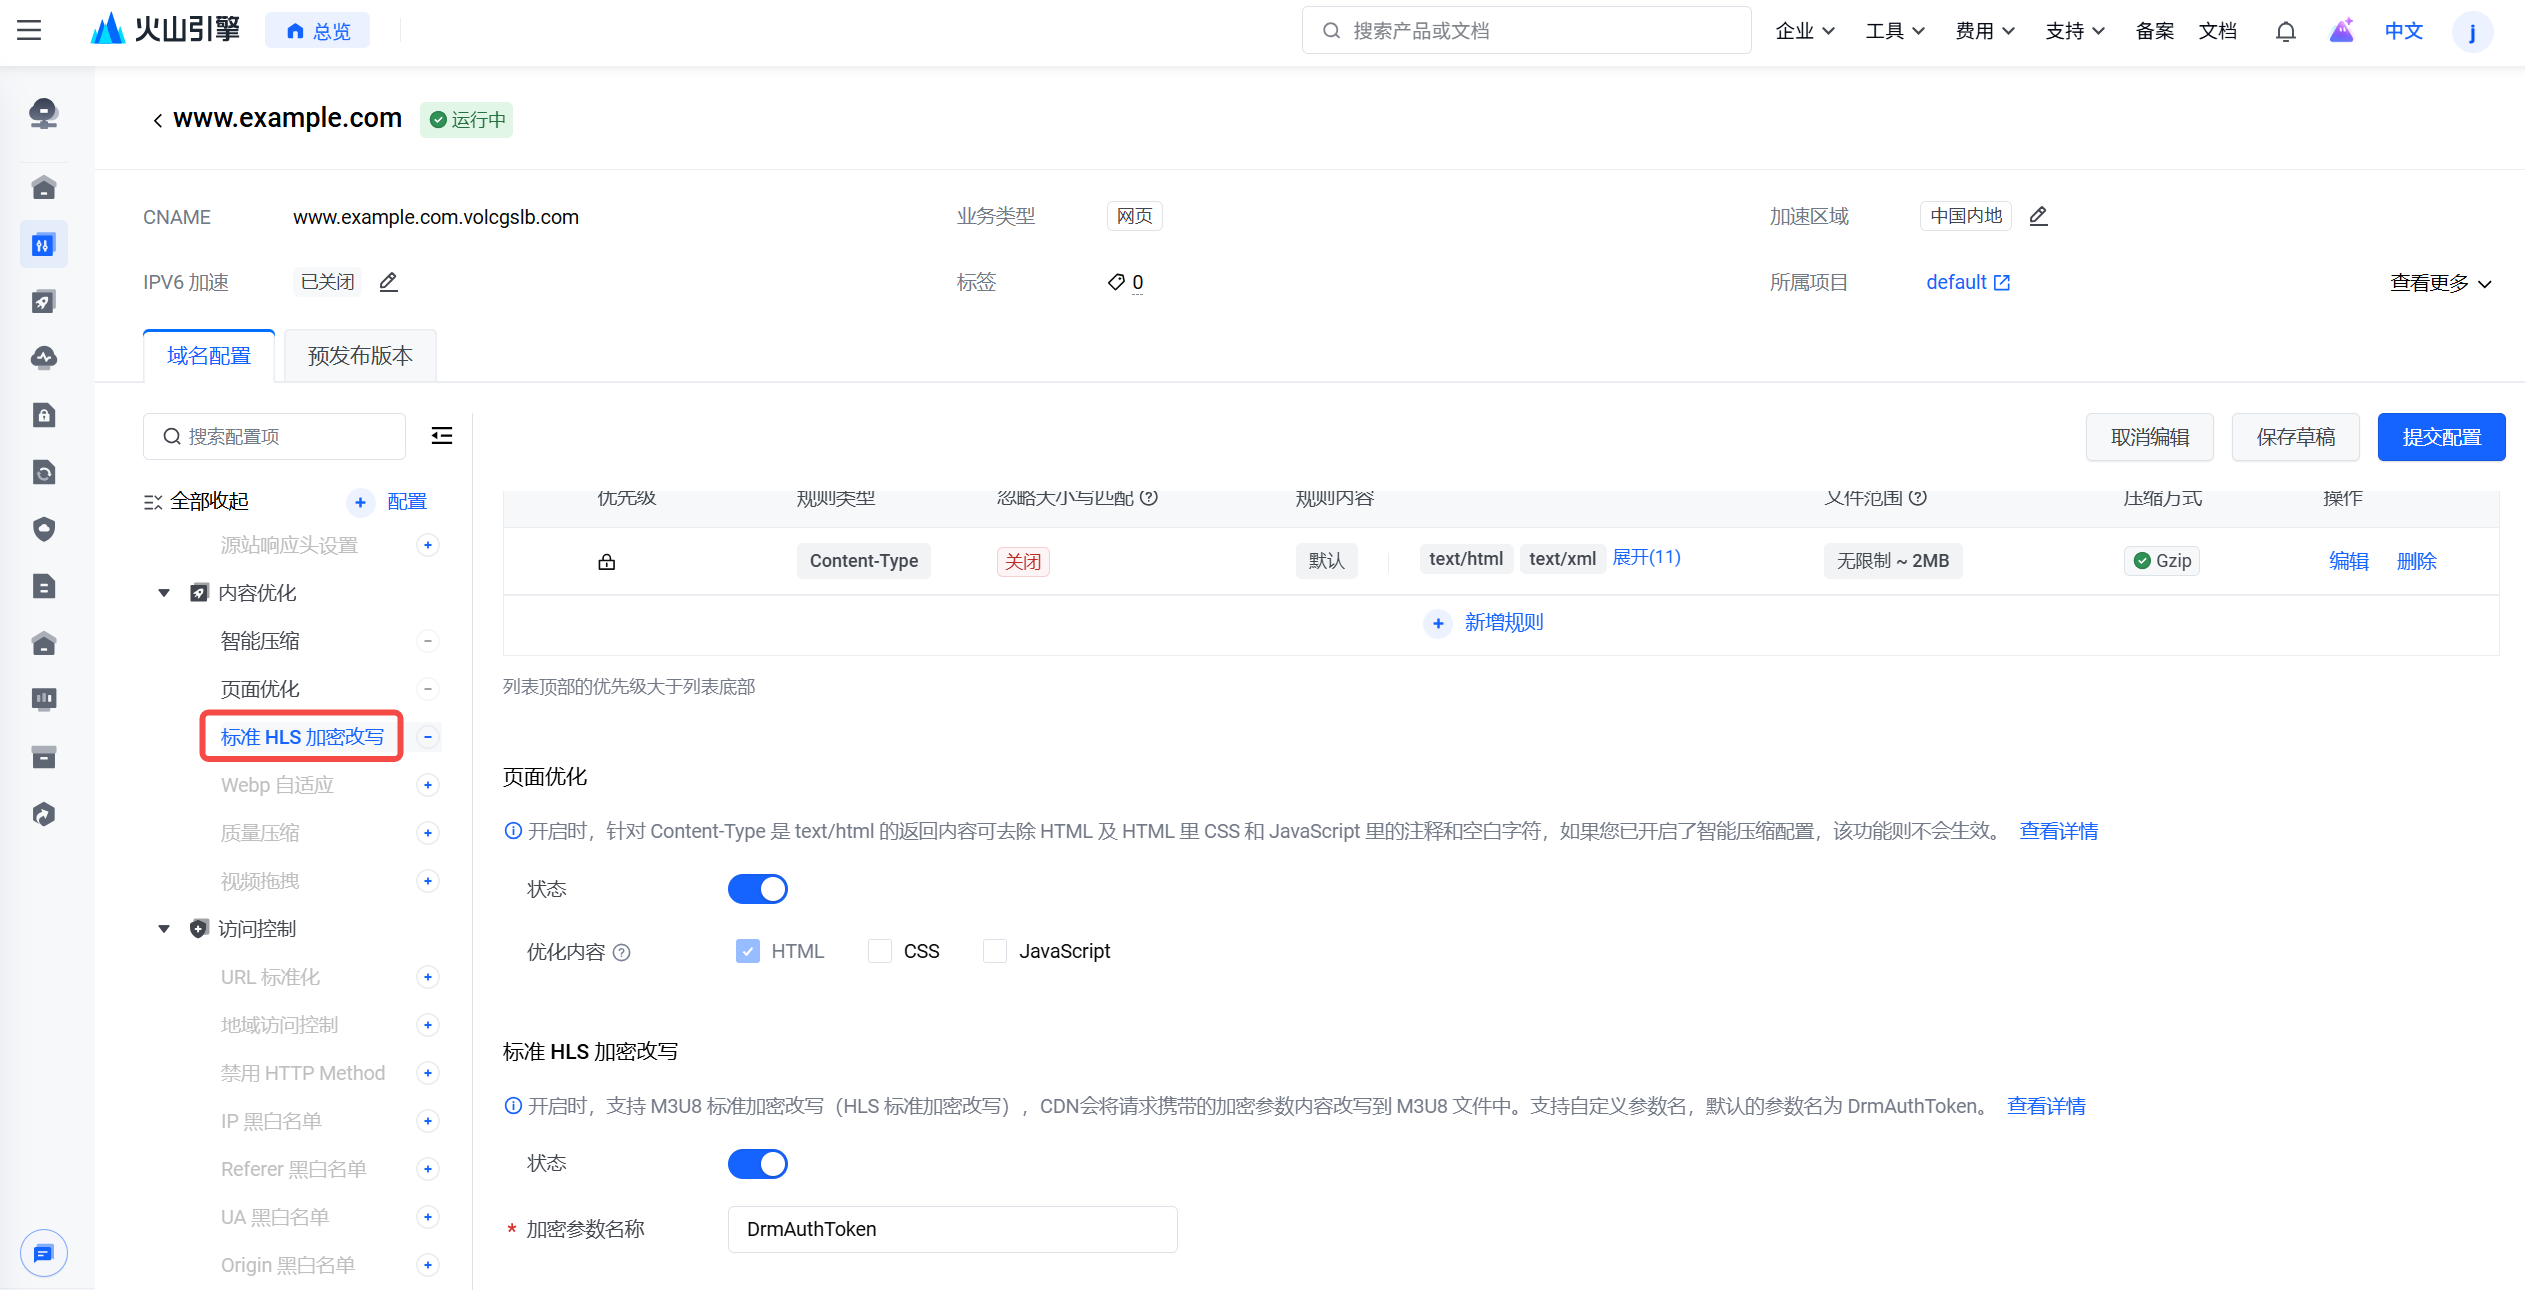Check the CSS optimization checkbox
The width and height of the screenshot is (2525, 1290).
879,951
